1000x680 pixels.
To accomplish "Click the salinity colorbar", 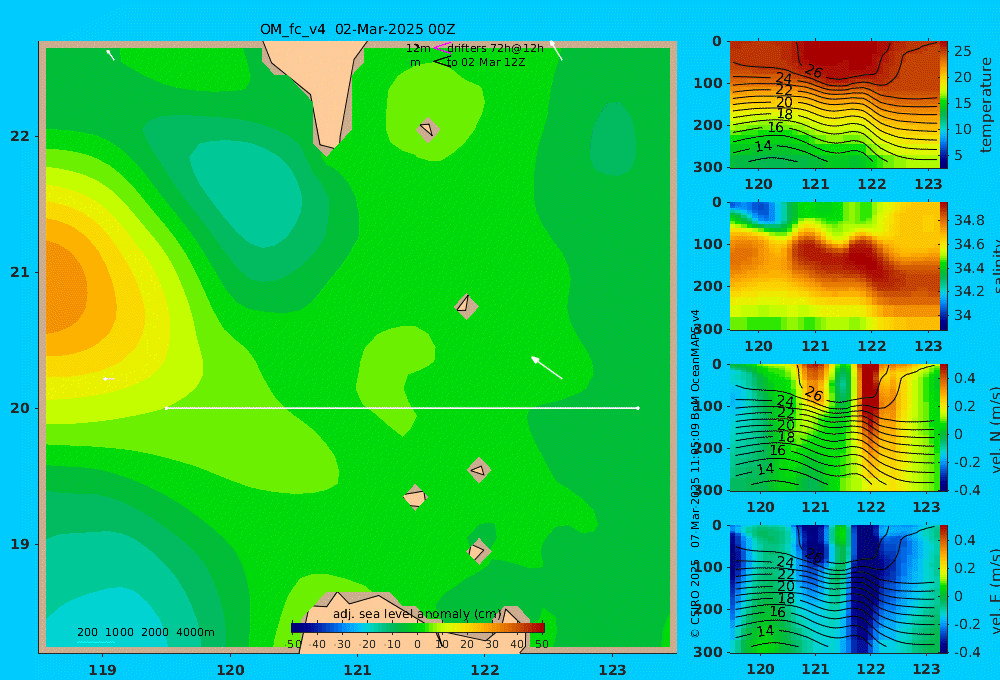I will (x=944, y=266).
